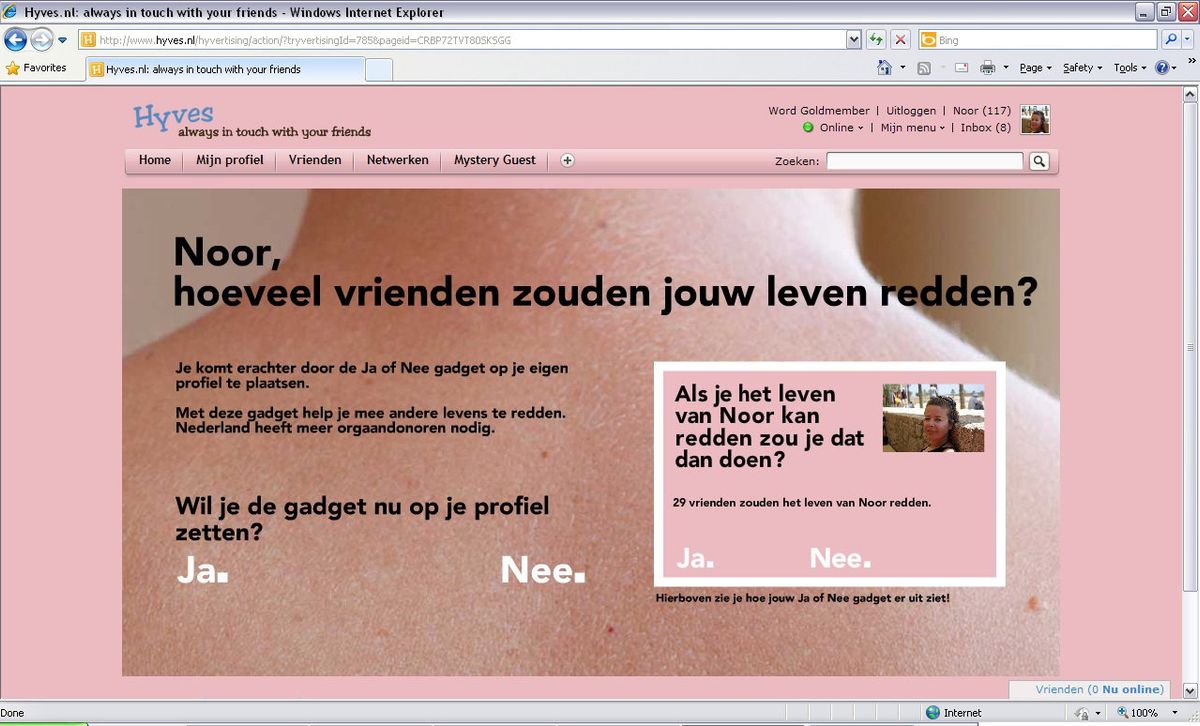
Task: Select the Hyves.nl browser tab
Action: click(225, 69)
